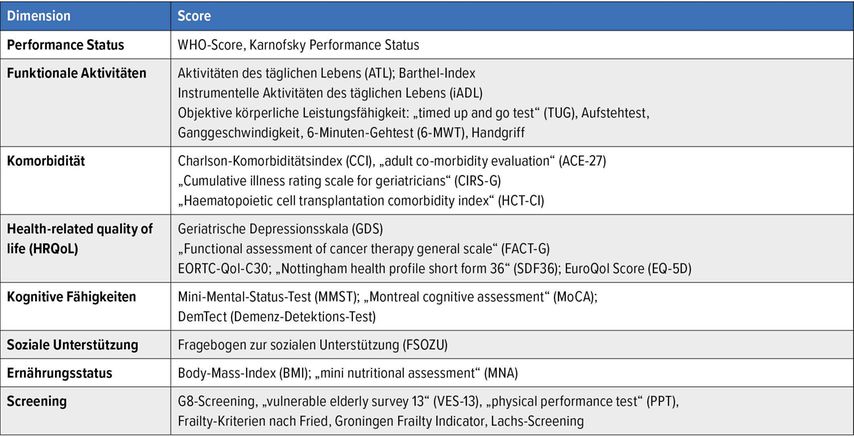The height and width of the screenshot is (437, 854).
Task: Select the Barthel-Index line
Action: click(x=326, y=73)
